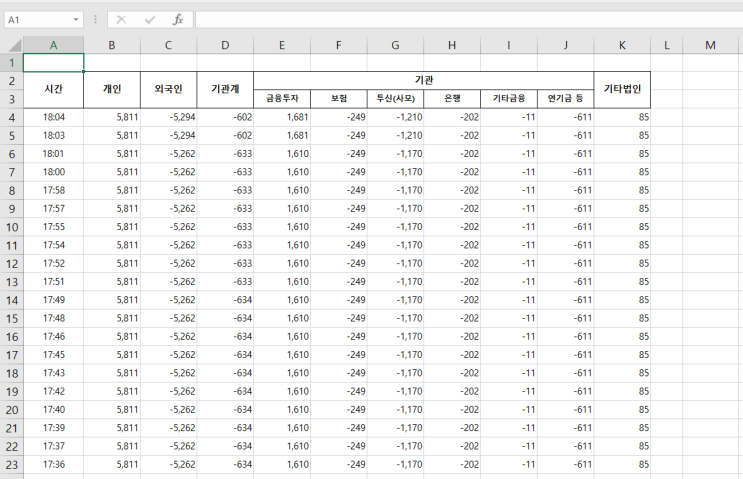Click time cell 18:04
The height and width of the screenshot is (479, 743).
(54, 117)
